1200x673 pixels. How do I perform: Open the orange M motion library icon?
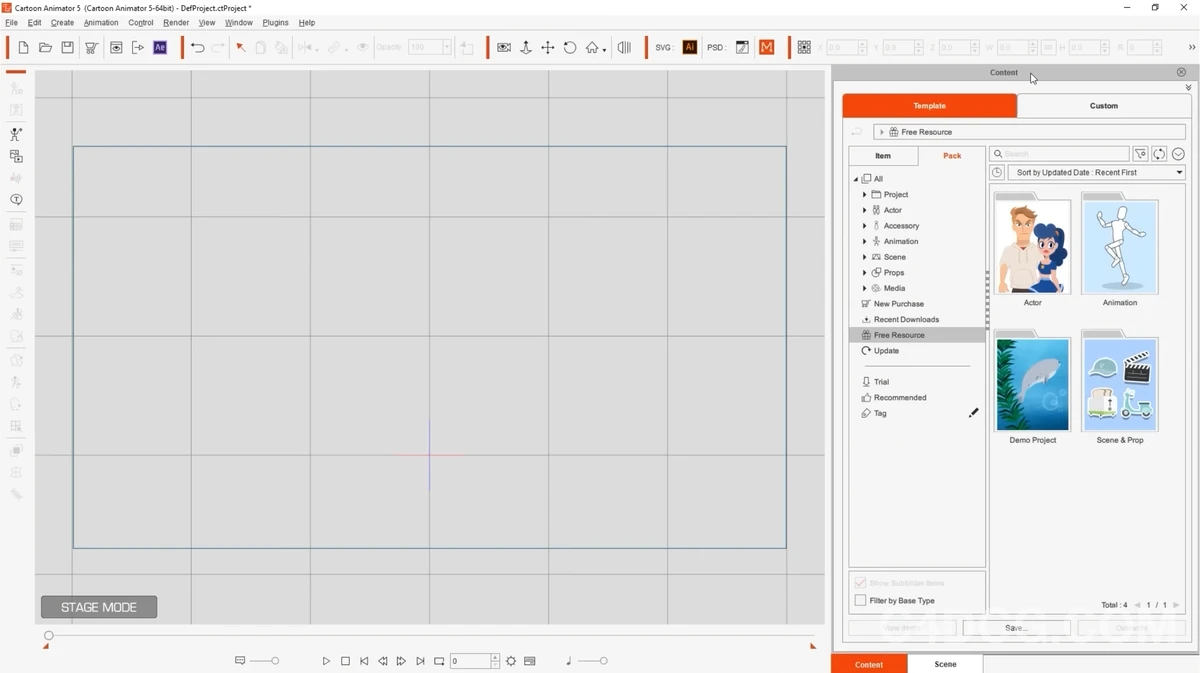coord(767,47)
